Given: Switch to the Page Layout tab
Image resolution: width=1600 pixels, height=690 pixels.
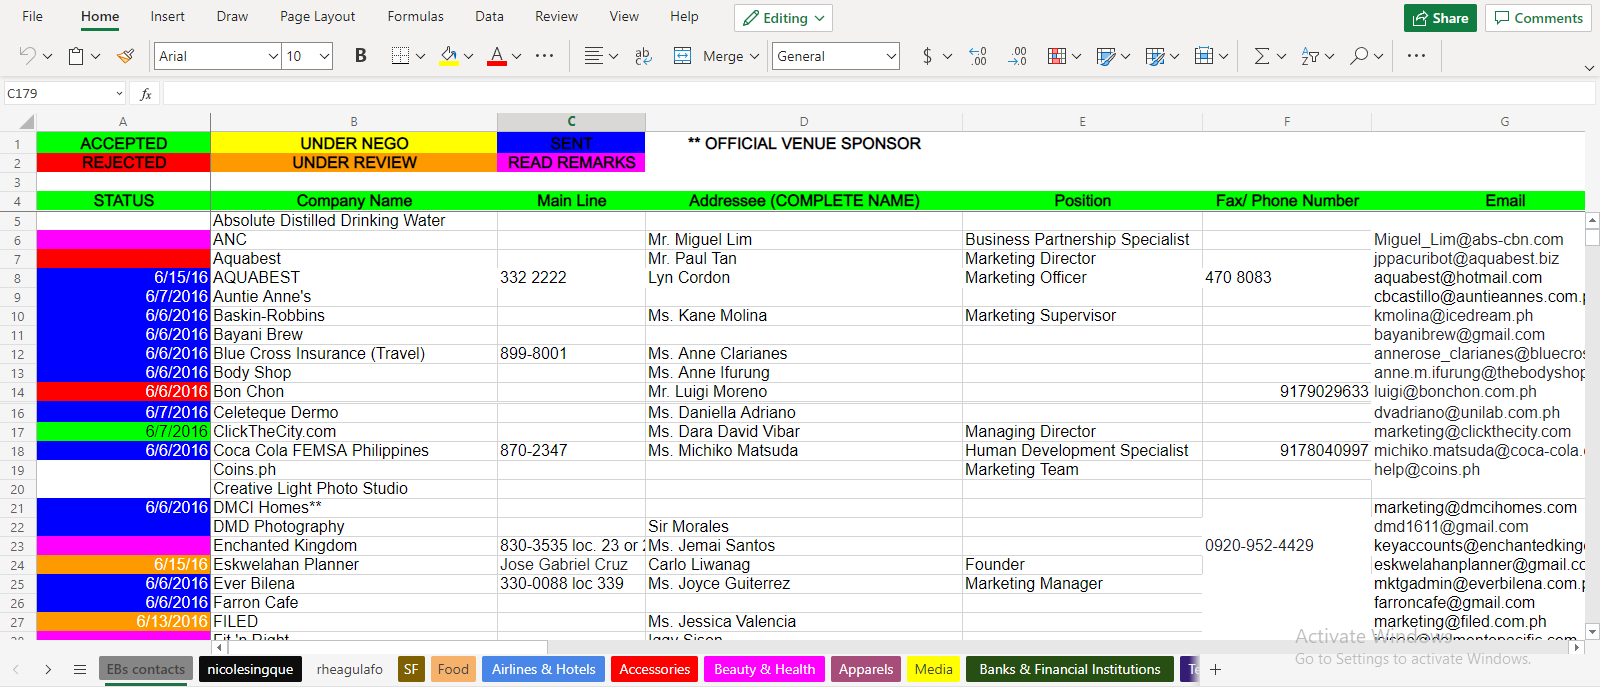Looking at the screenshot, I should pyautogui.click(x=317, y=17).
